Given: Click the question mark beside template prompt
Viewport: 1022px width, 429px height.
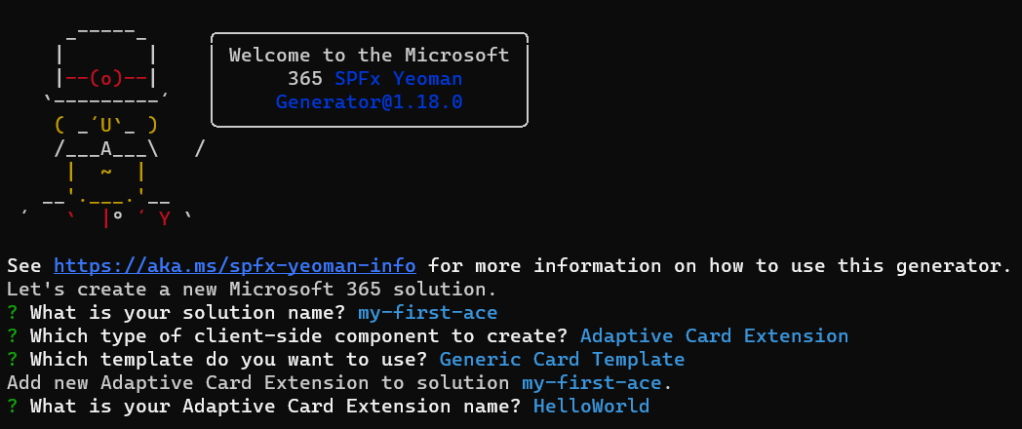Looking at the screenshot, I should (x=12, y=359).
